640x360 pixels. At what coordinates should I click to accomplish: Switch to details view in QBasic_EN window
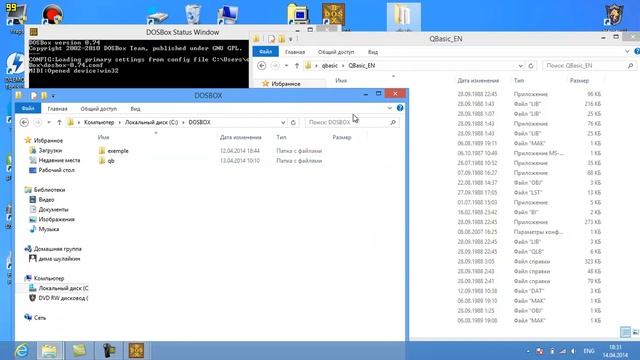point(625,332)
